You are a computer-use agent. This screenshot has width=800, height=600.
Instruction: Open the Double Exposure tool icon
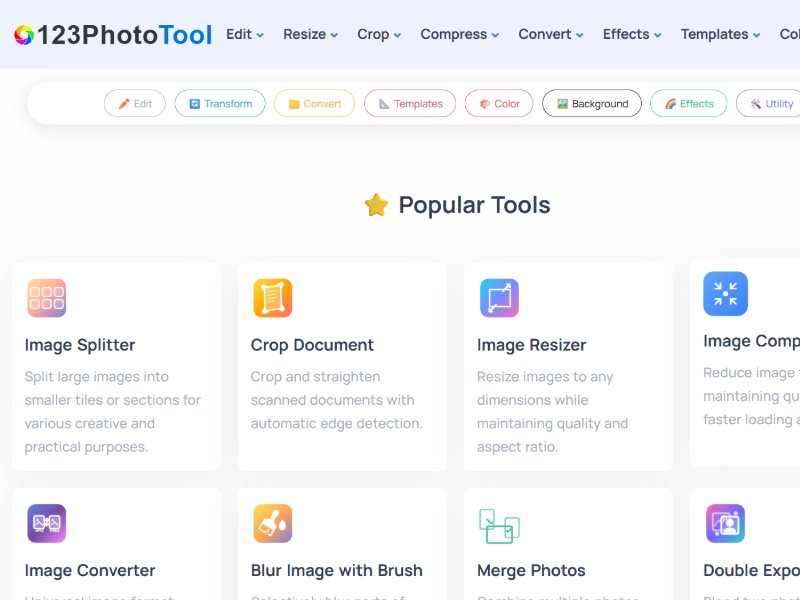pos(725,523)
